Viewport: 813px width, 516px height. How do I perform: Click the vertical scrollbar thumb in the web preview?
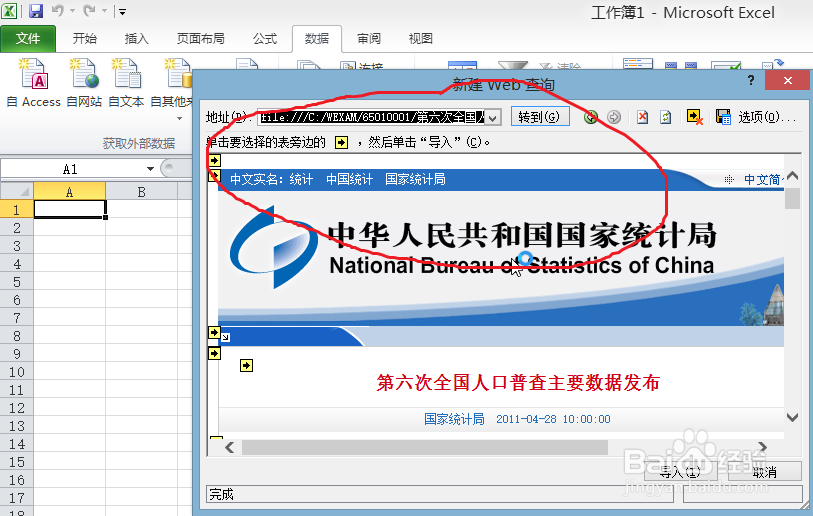[792, 198]
